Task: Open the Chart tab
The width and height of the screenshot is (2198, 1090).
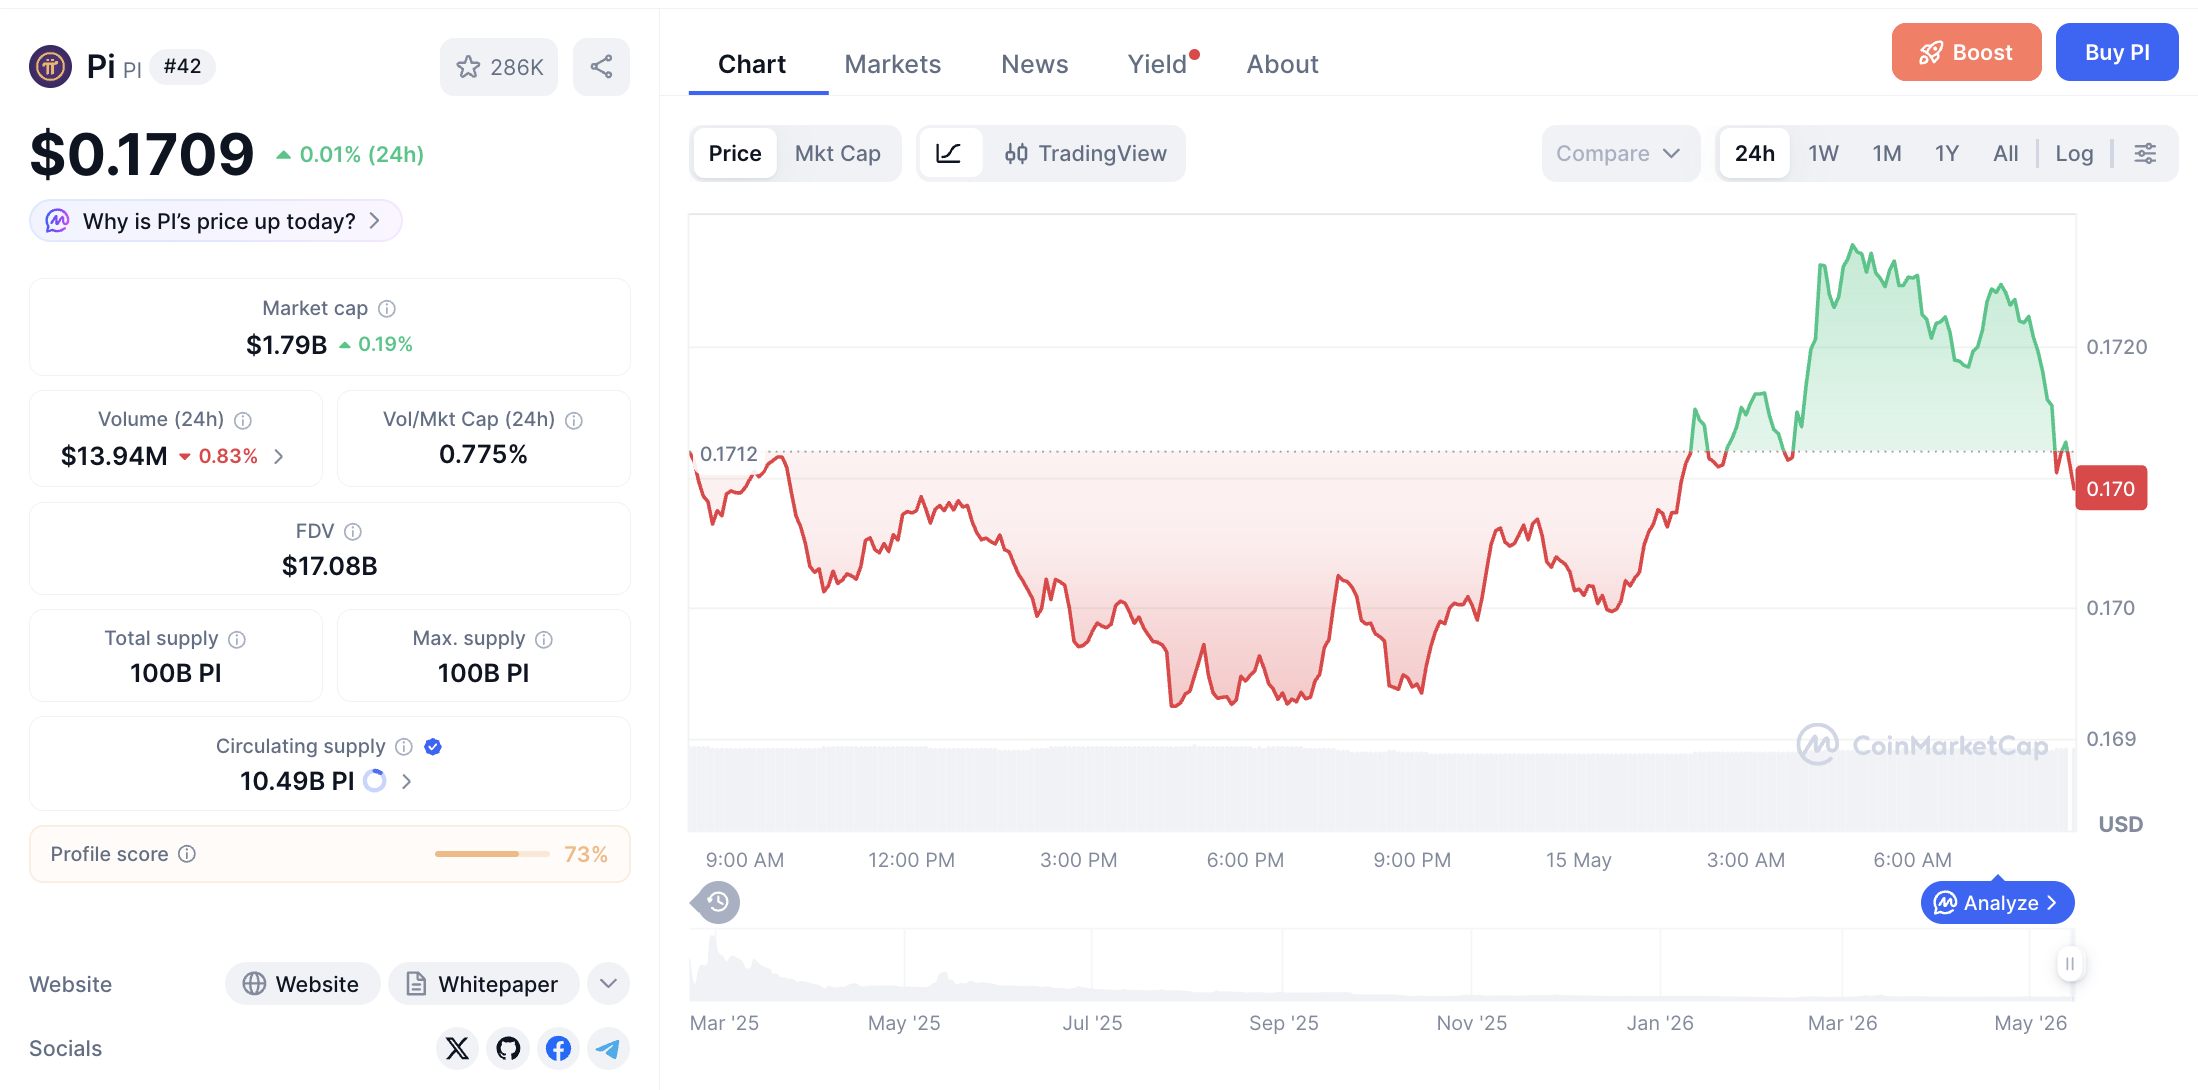Action: [x=752, y=64]
